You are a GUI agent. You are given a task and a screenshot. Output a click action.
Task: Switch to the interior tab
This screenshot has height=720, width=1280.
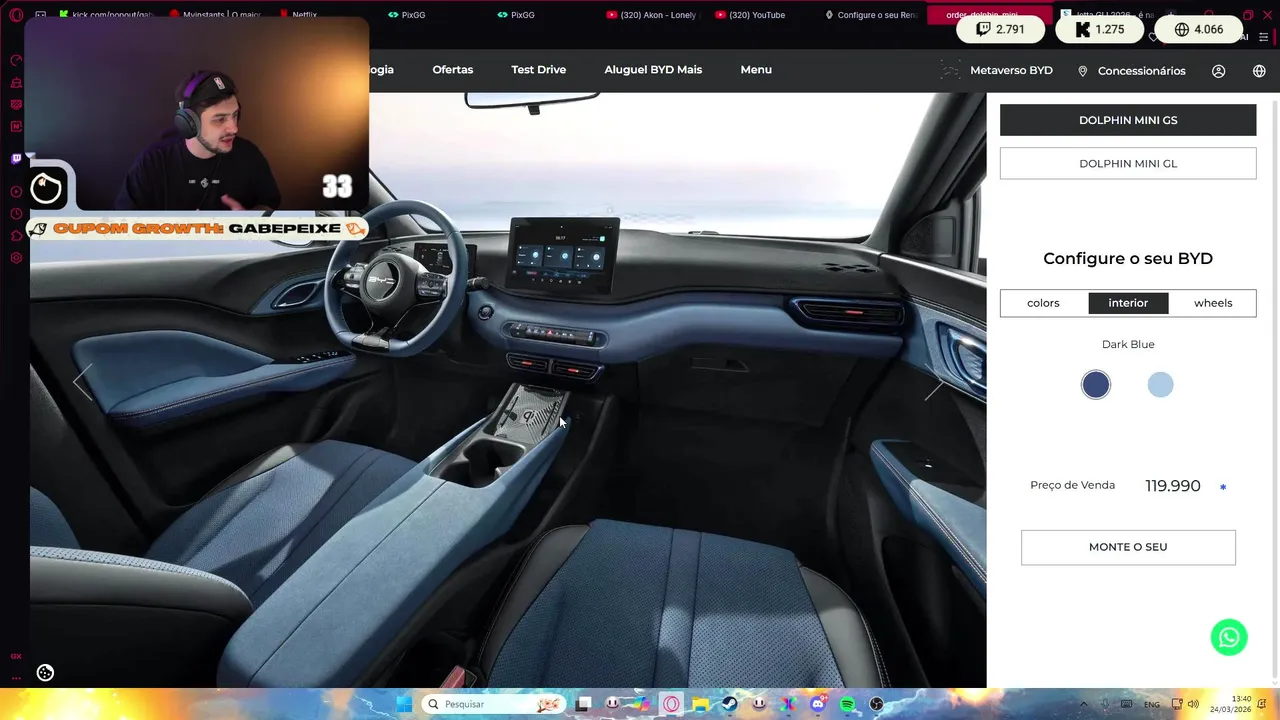[1128, 303]
